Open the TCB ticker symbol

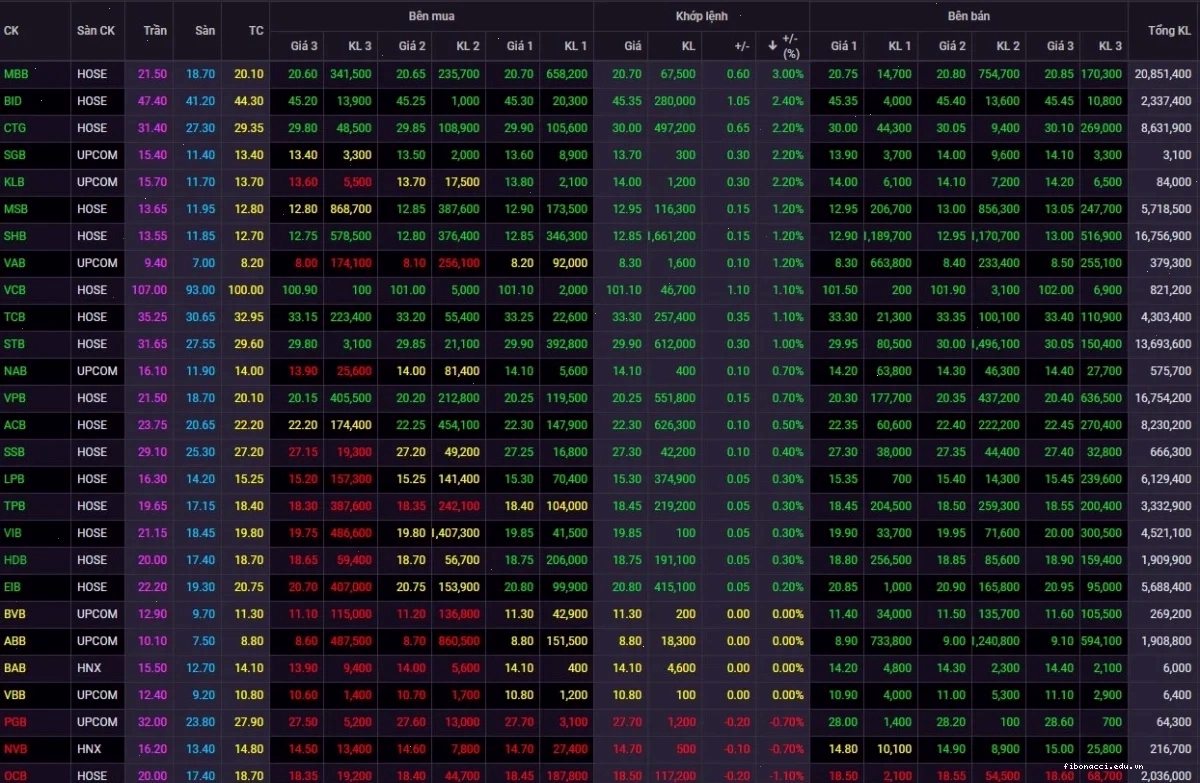tap(15, 317)
